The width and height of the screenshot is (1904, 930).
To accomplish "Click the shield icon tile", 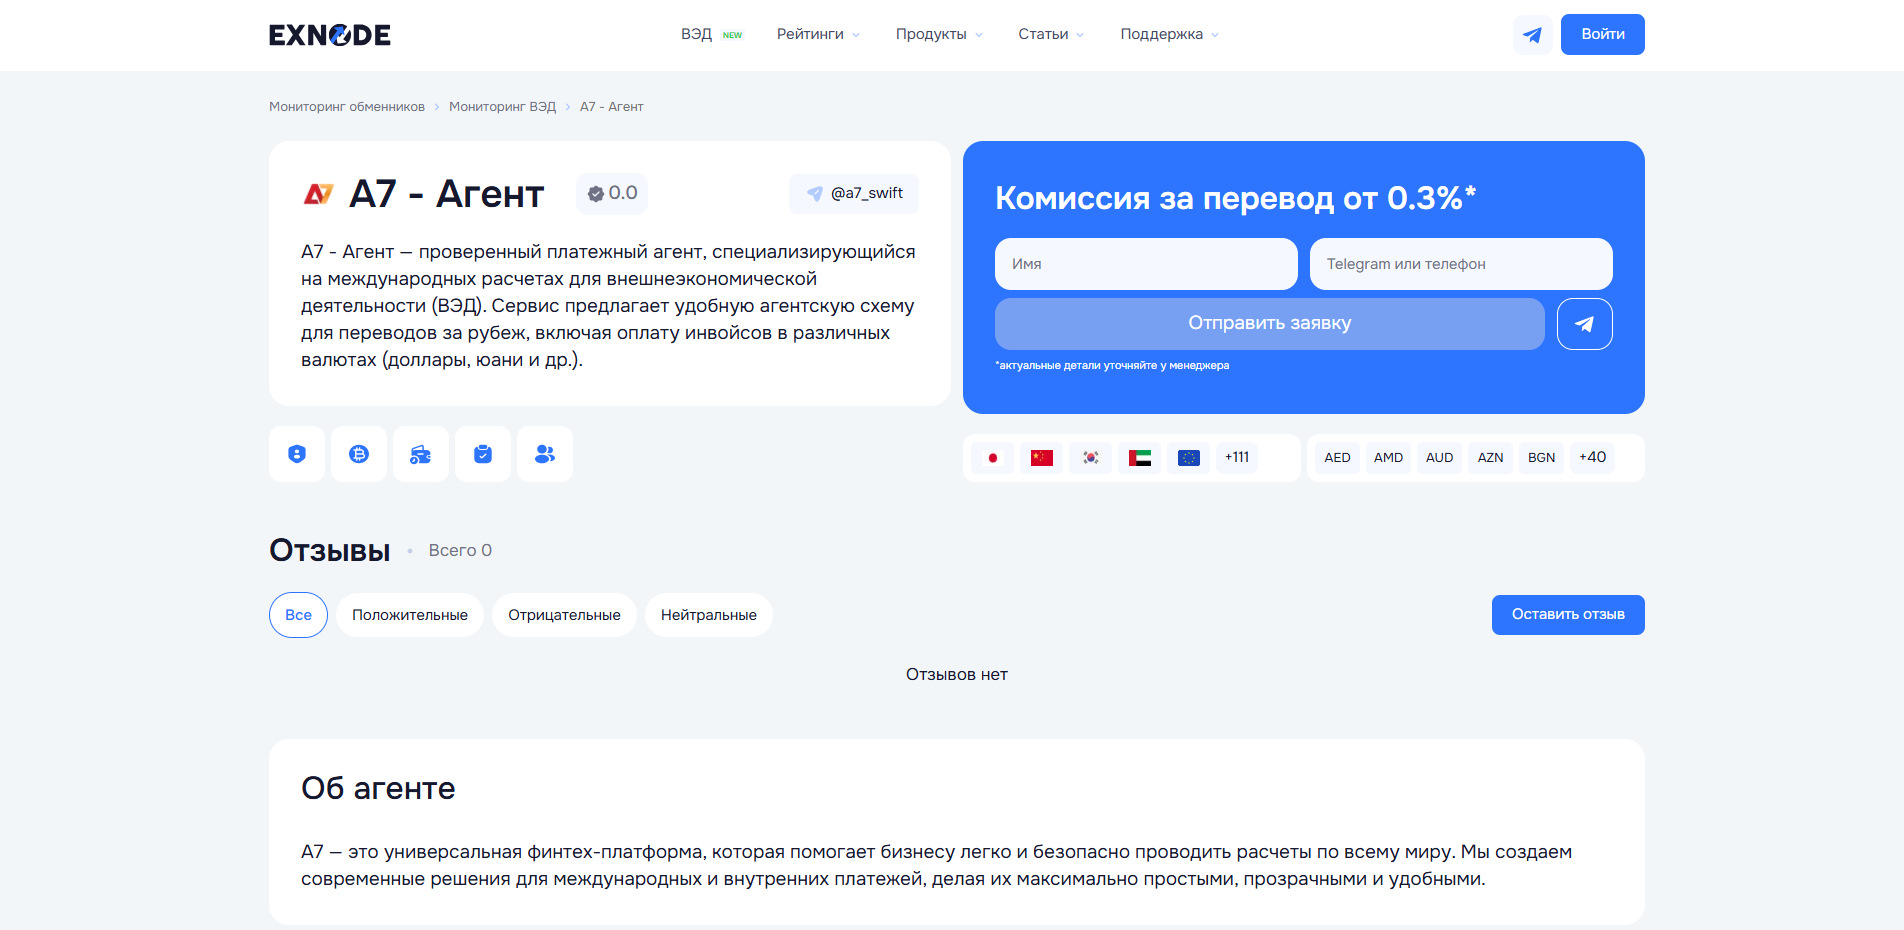I will pos(297,454).
